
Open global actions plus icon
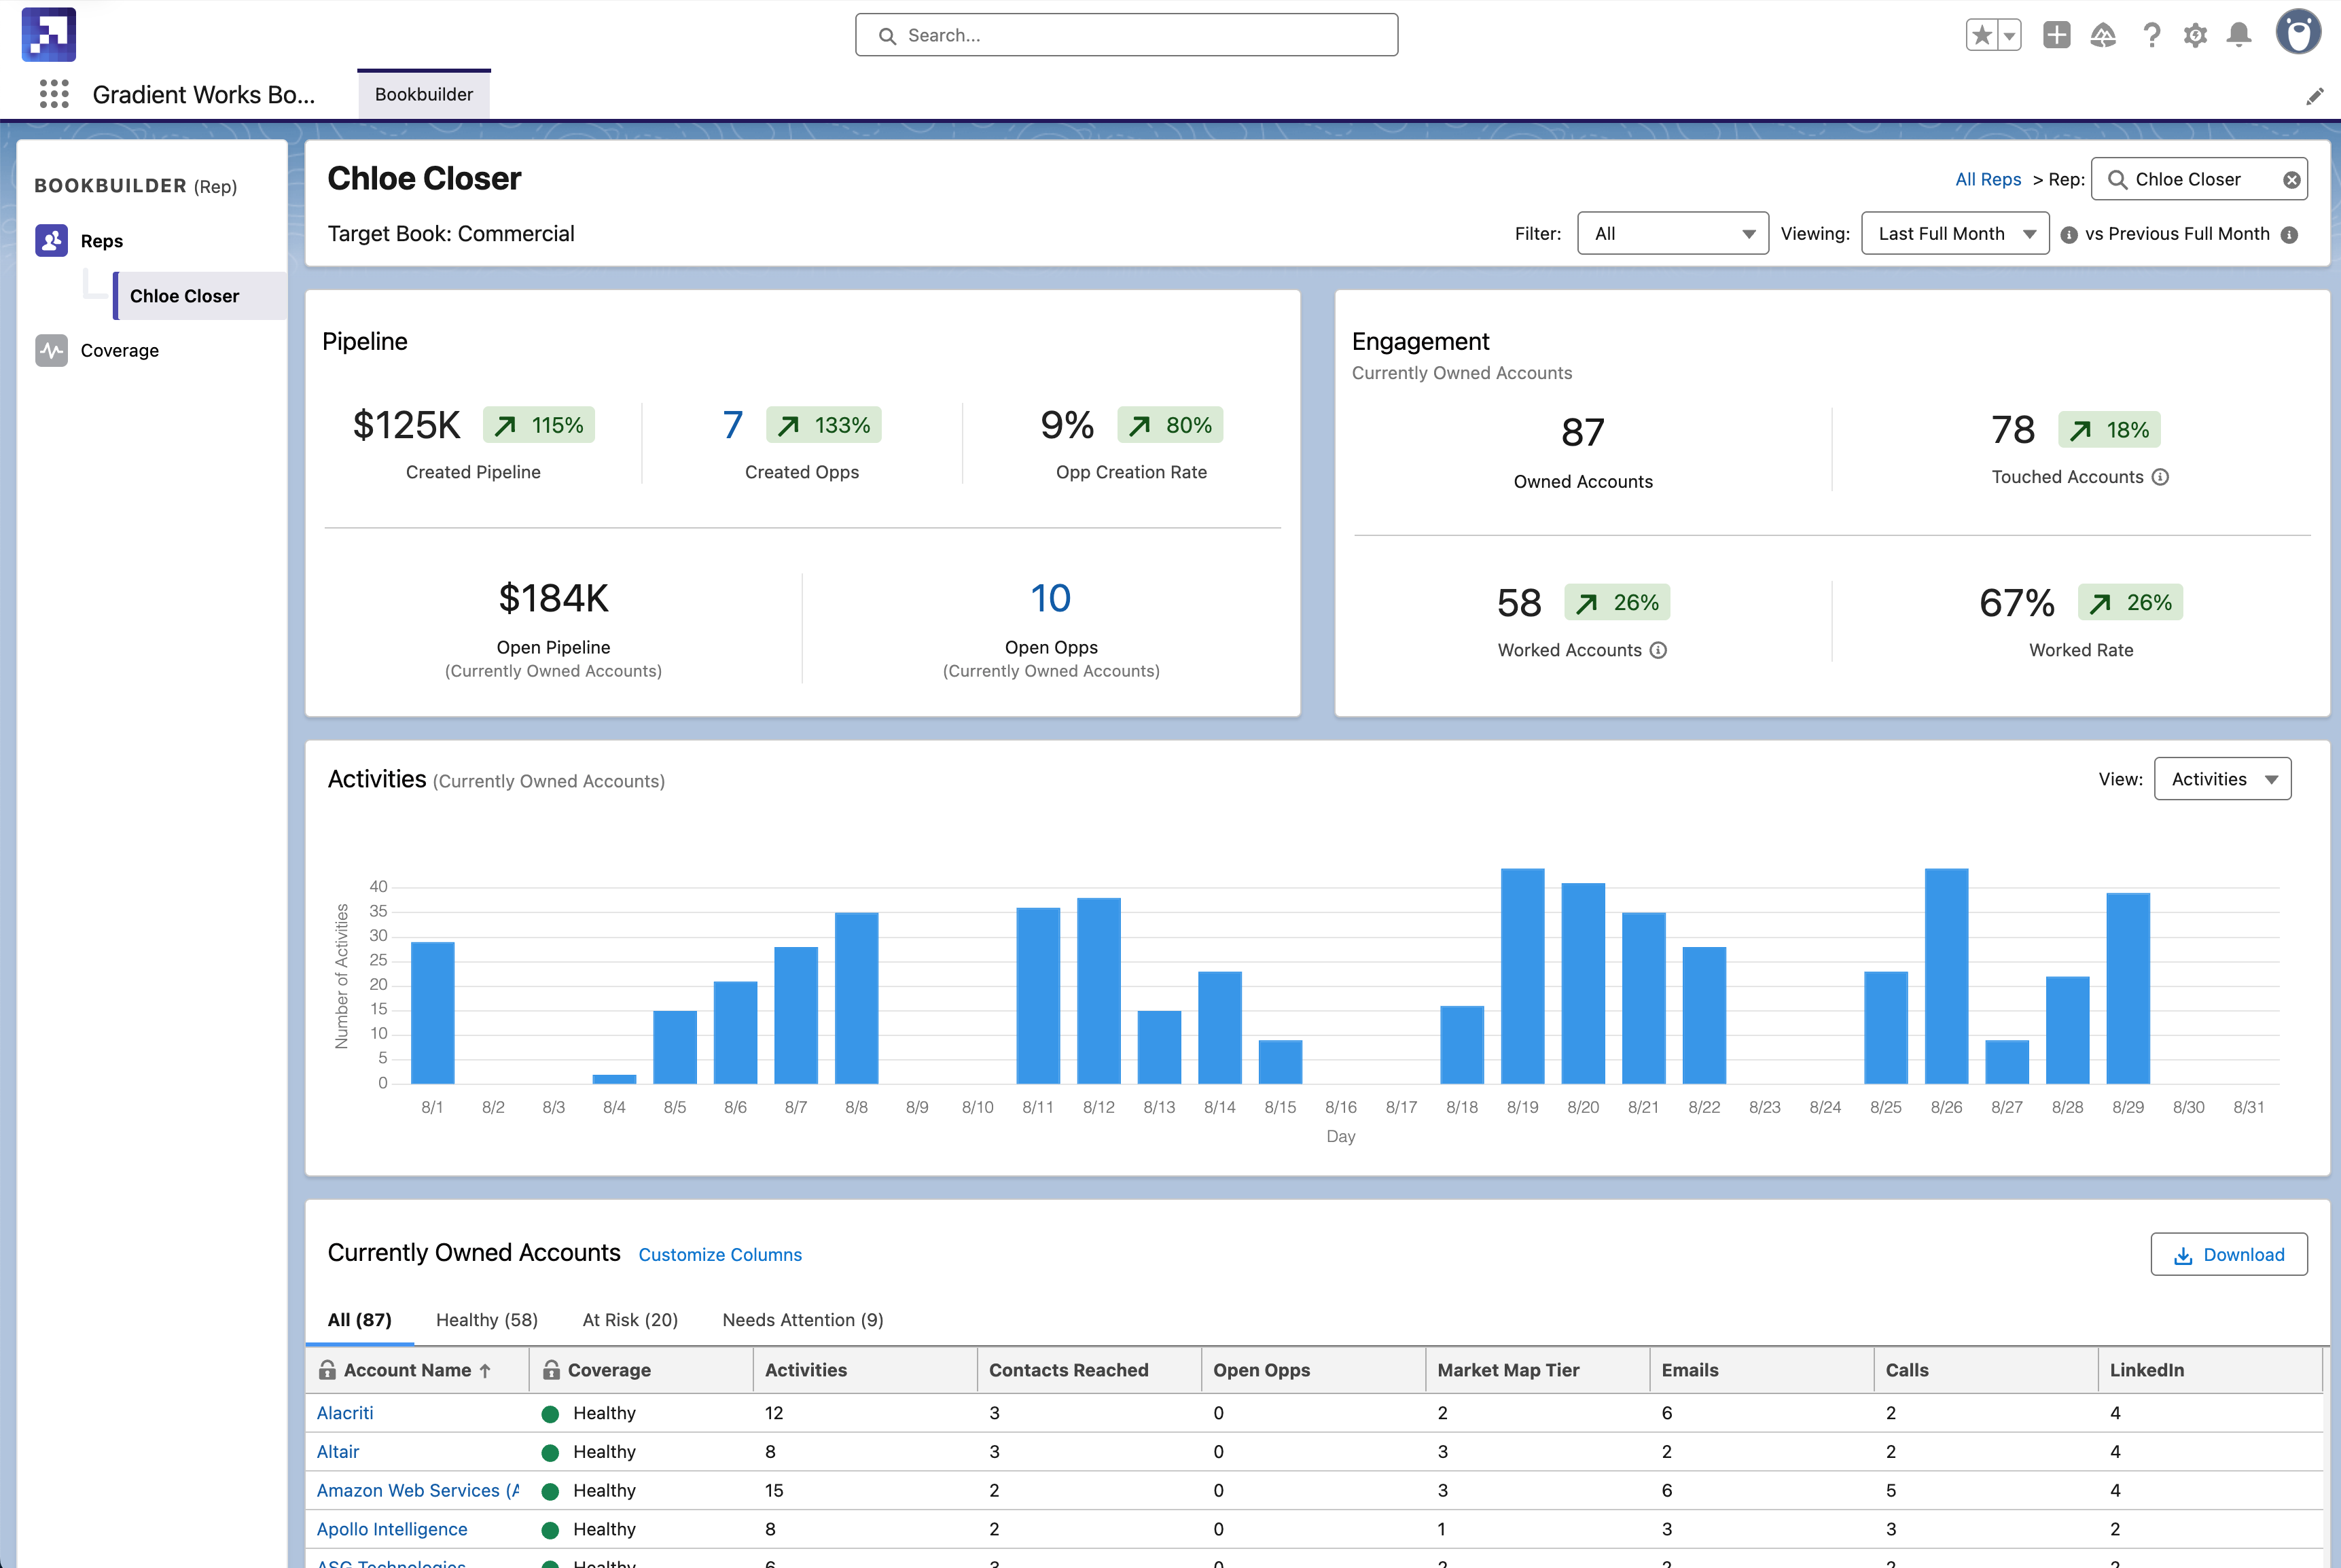click(2056, 35)
